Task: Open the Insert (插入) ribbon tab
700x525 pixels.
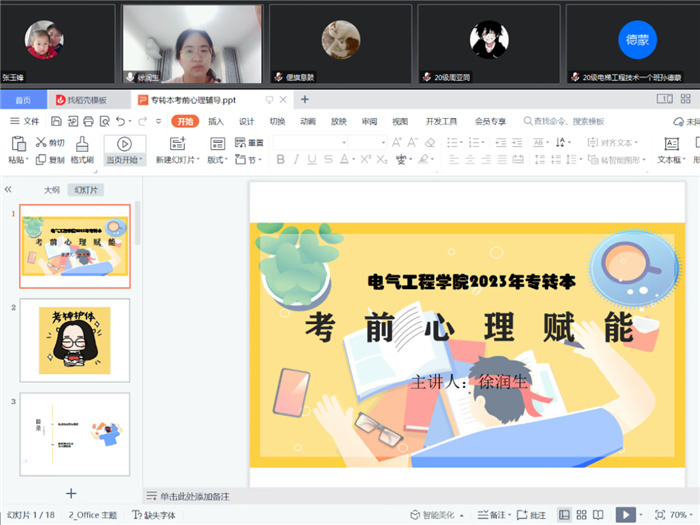Action: [x=216, y=121]
